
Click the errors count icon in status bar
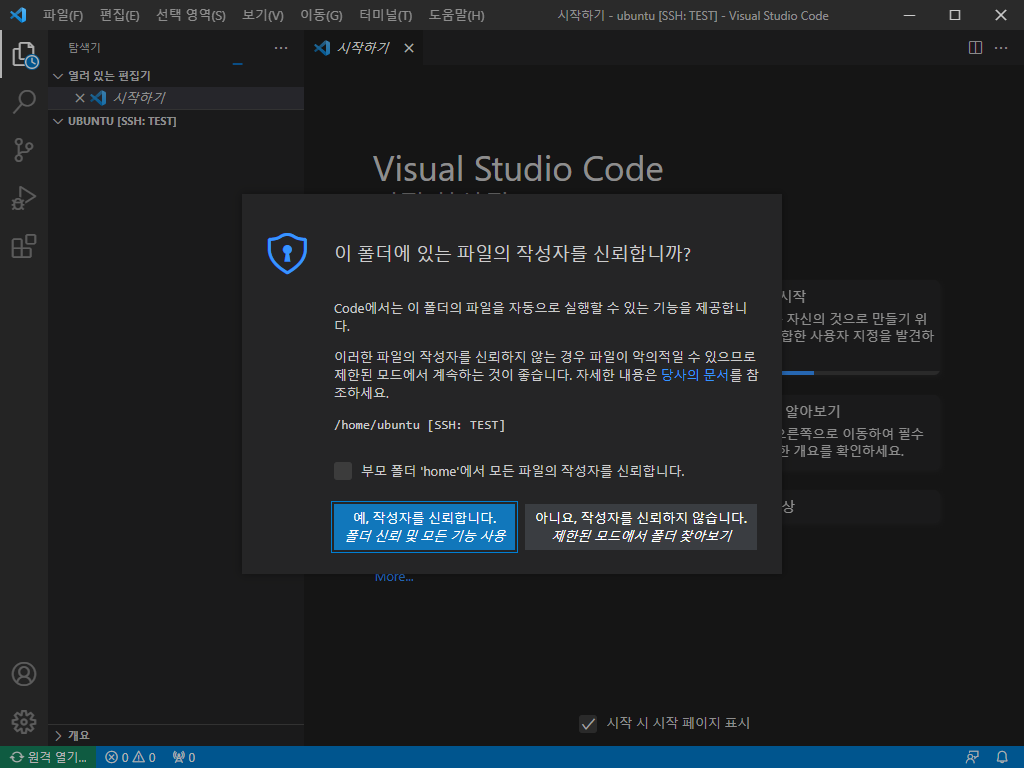112,758
